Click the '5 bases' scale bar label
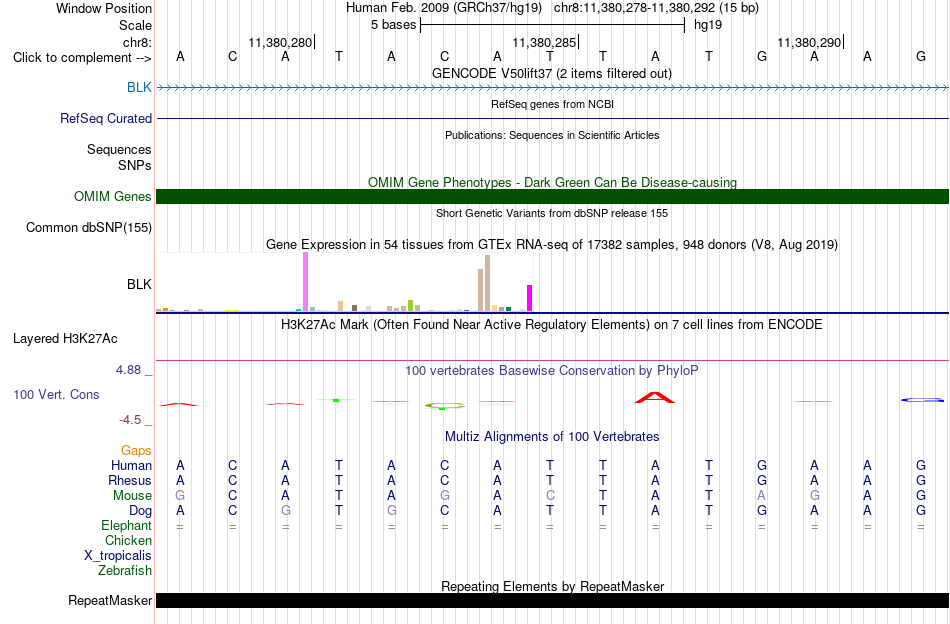The width and height of the screenshot is (950, 624). click(x=394, y=25)
